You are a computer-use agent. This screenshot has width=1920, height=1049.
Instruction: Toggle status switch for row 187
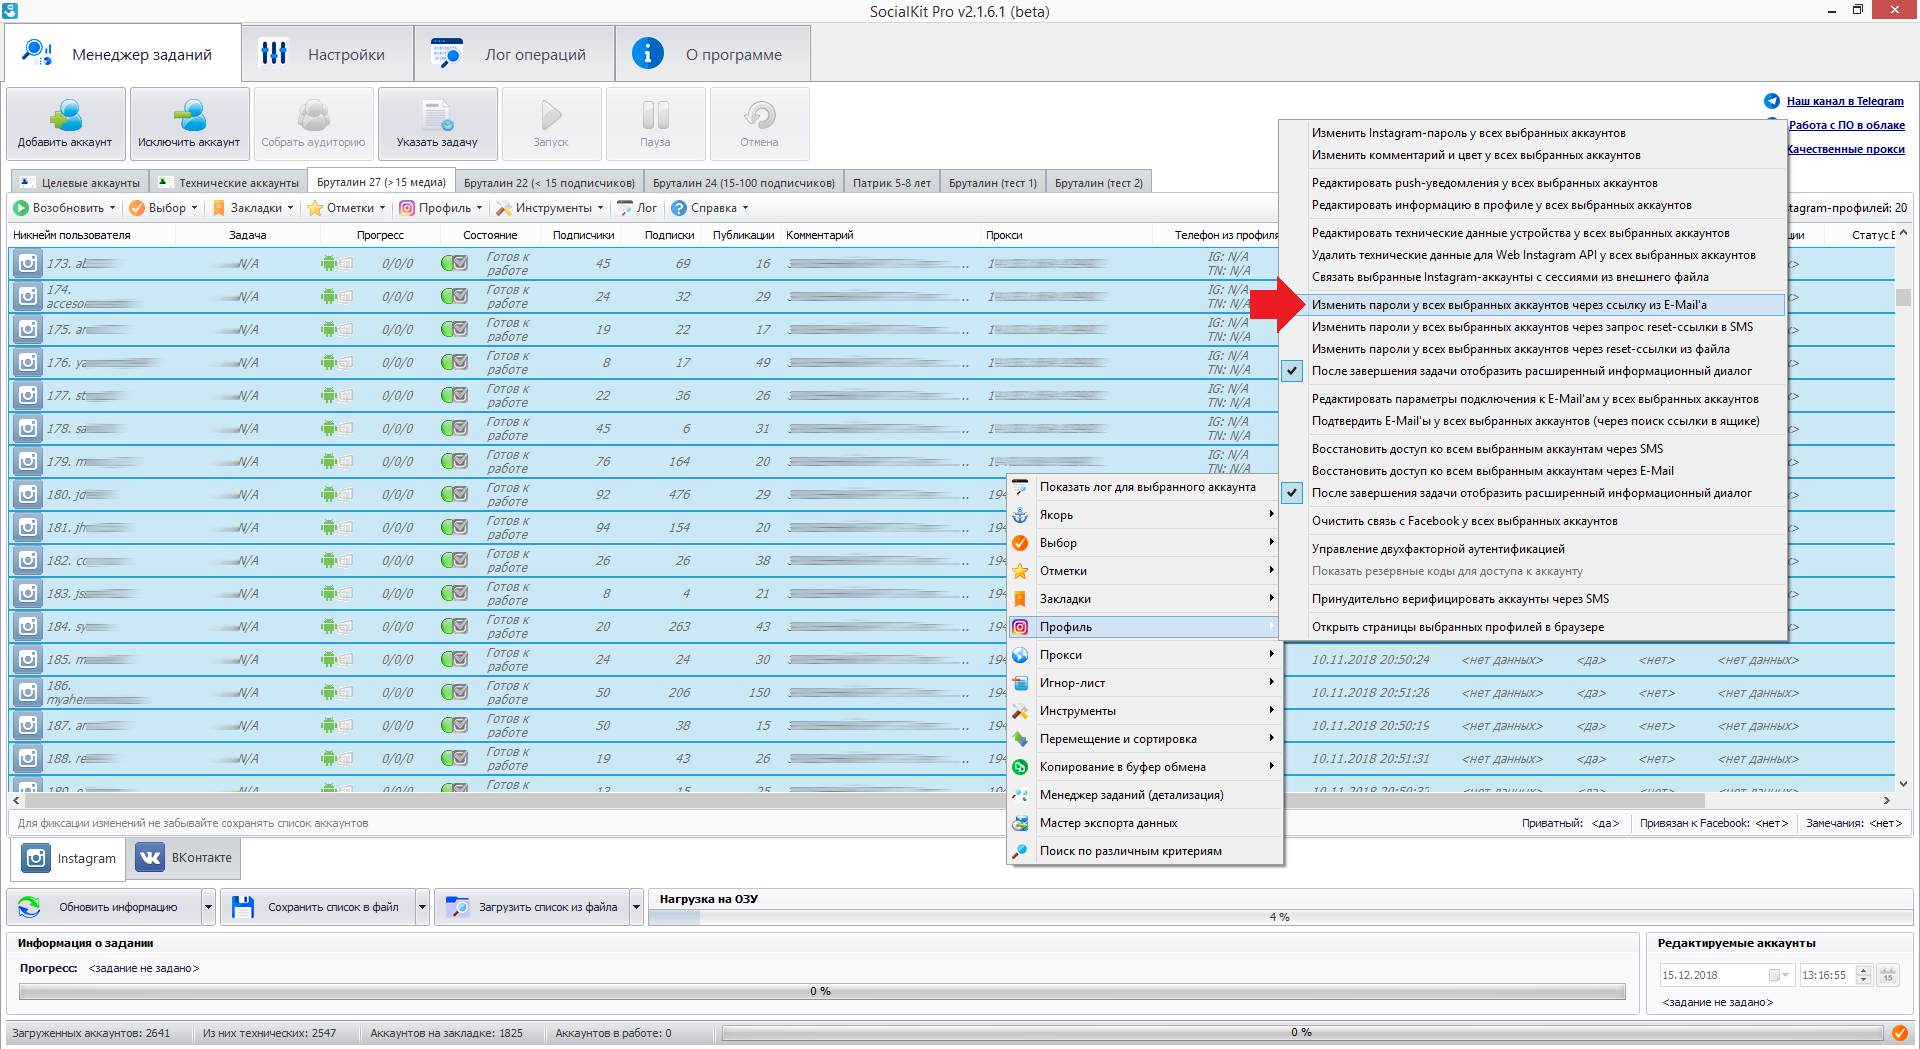click(454, 725)
